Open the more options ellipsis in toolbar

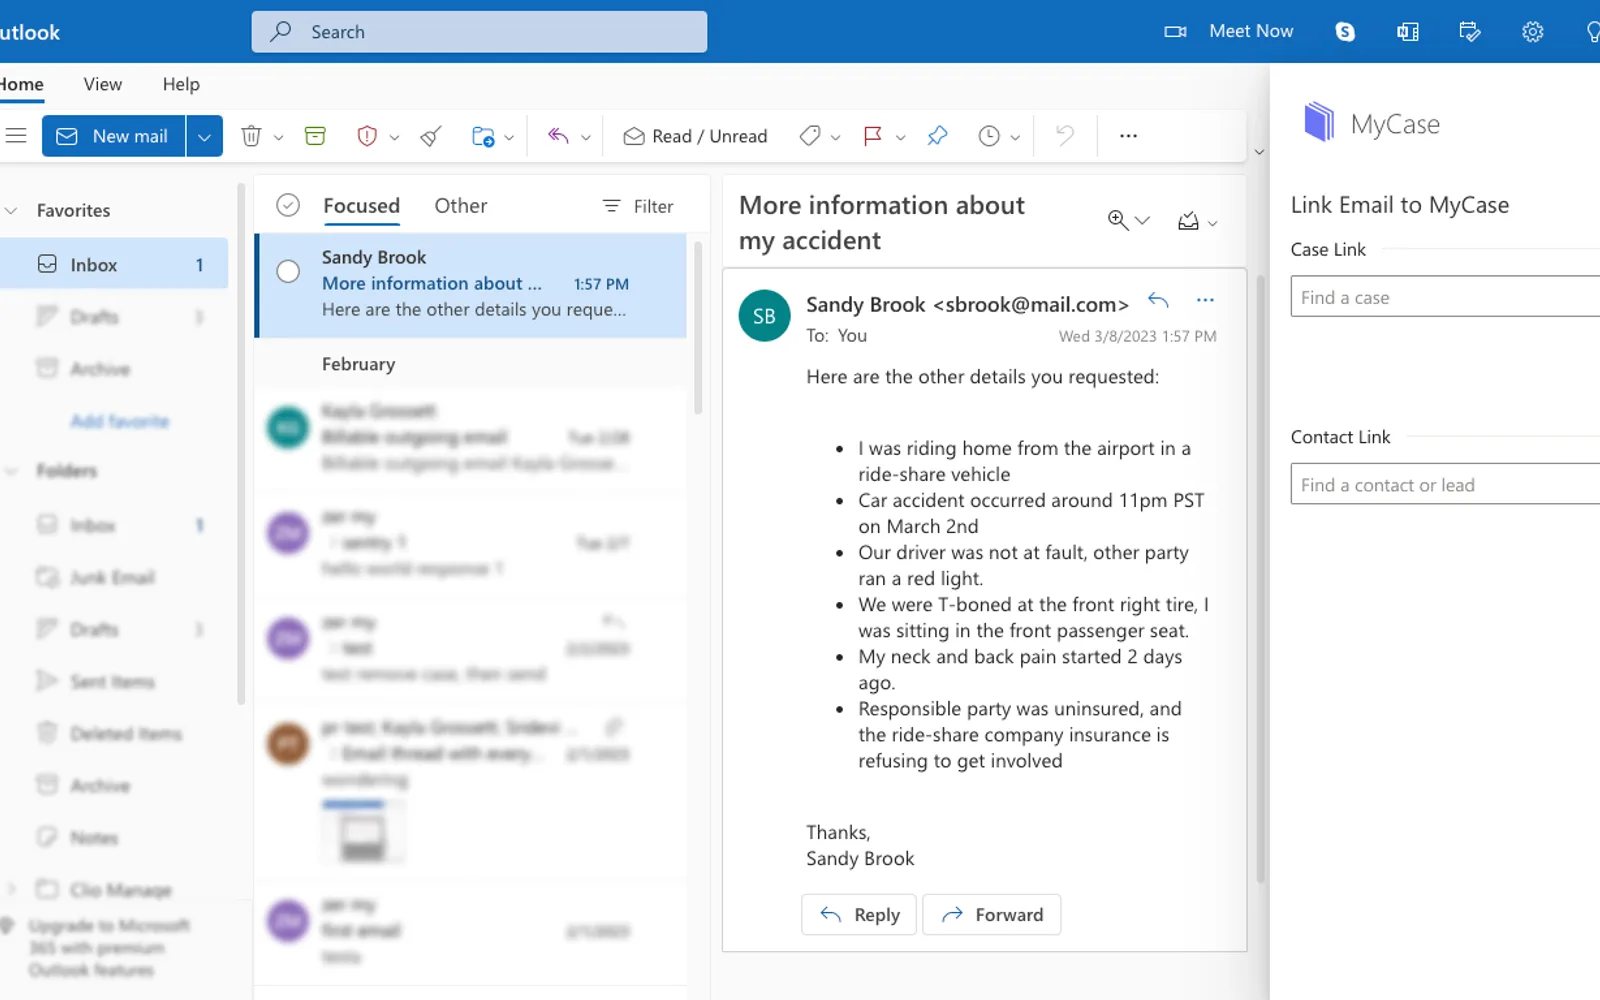tap(1128, 136)
